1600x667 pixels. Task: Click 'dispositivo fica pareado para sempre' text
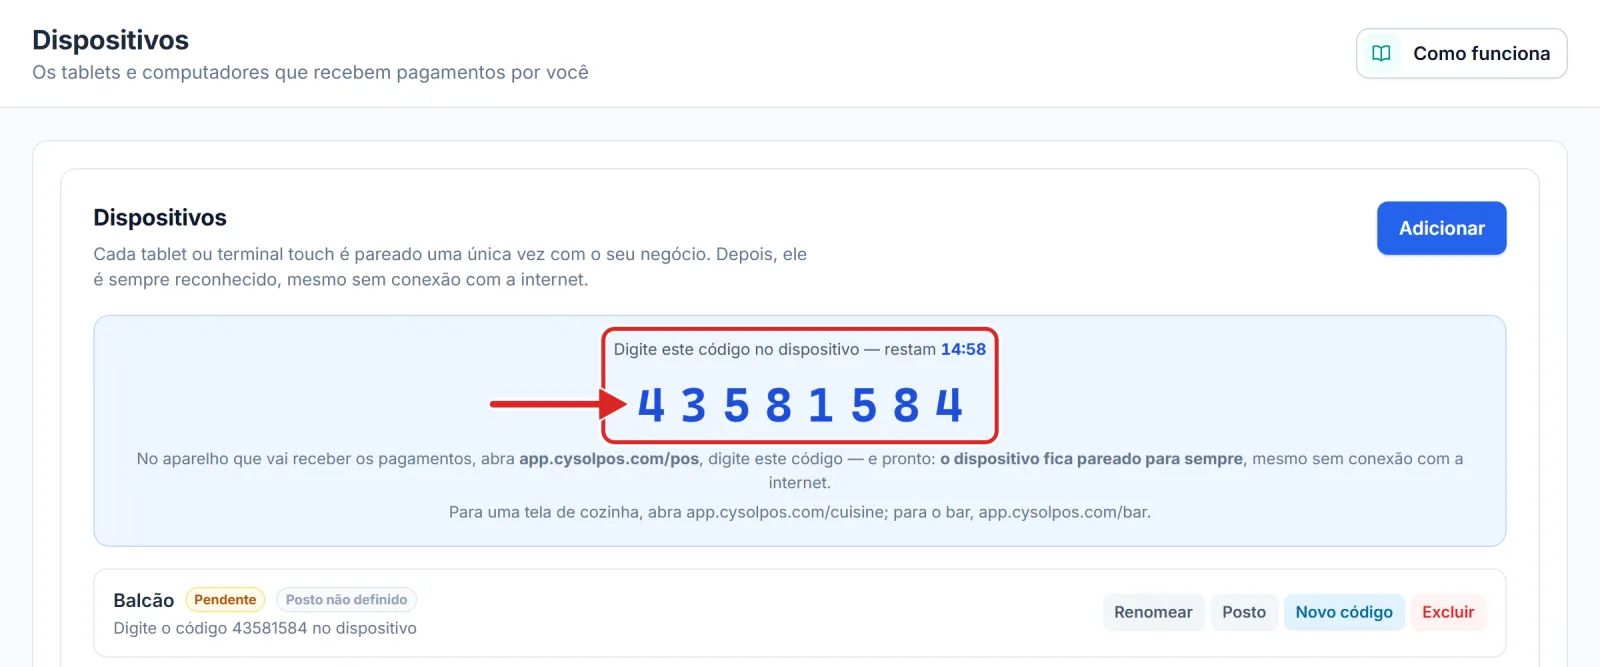[x=1098, y=459]
